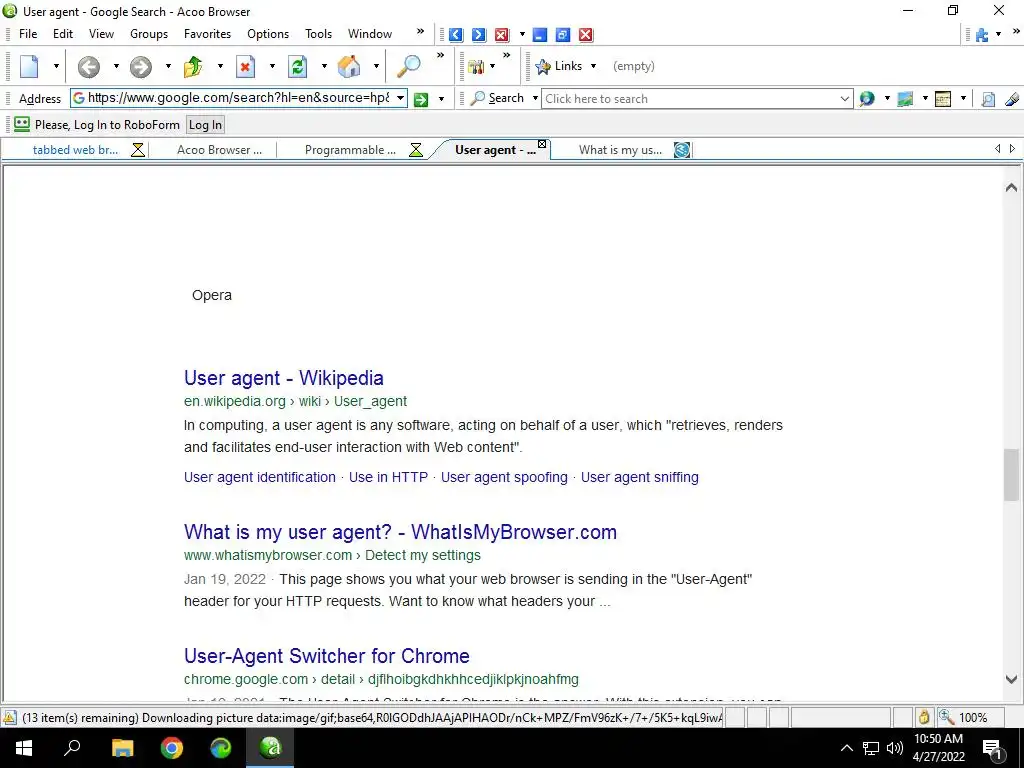Open the File menu
The height and width of the screenshot is (768, 1024).
(28, 34)
